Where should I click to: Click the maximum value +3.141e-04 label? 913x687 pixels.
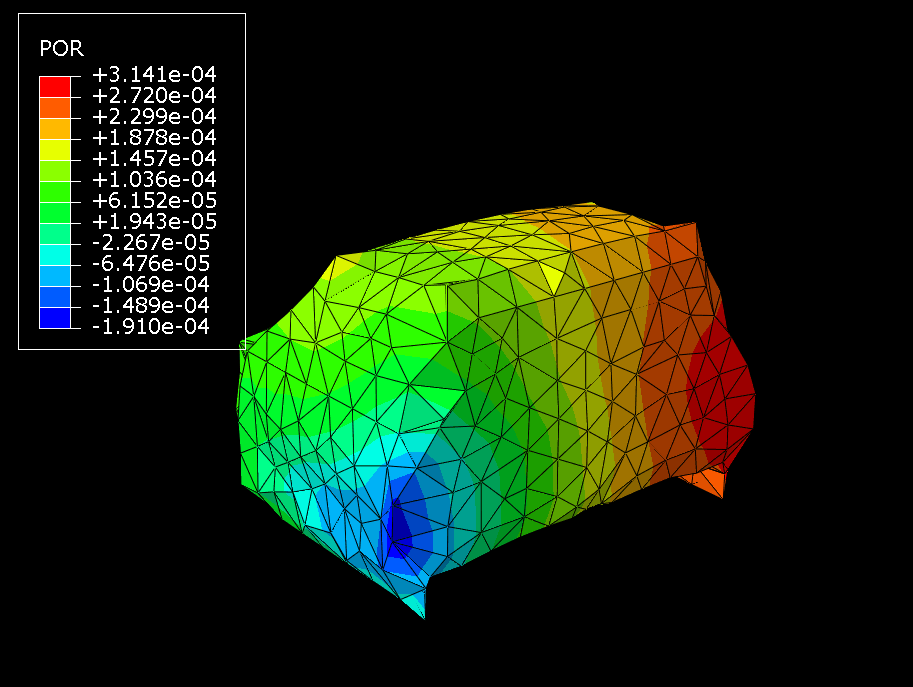coord(154,75)
